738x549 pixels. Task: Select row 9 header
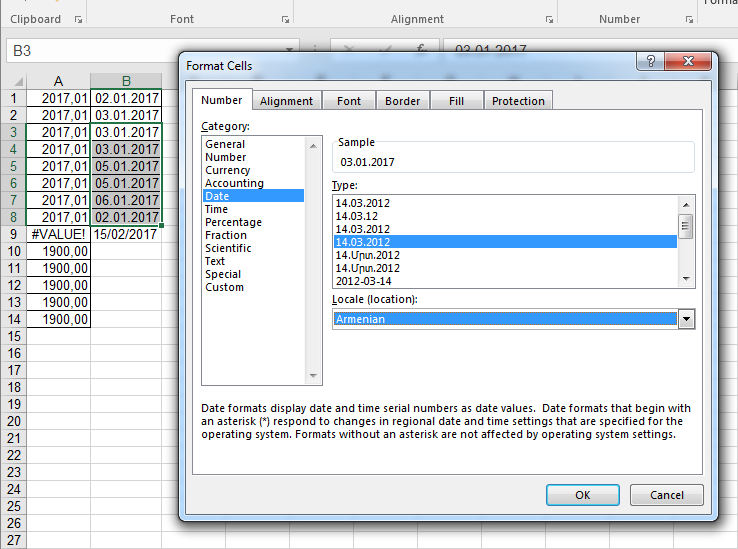click(x=14, y=234)
